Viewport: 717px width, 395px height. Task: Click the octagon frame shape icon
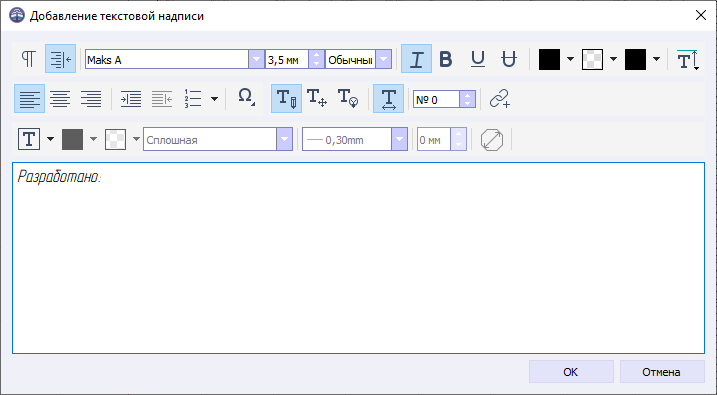click(492, 139)
